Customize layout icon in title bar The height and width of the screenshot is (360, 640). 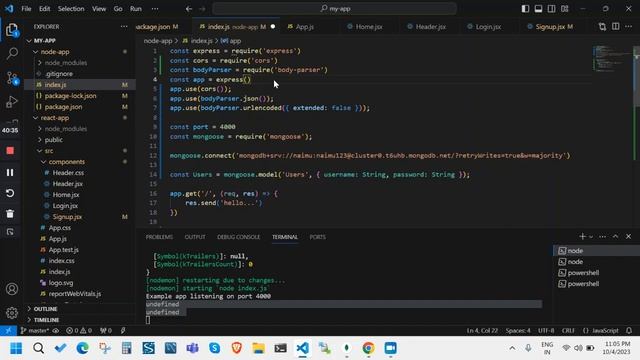tap(565, 9)
